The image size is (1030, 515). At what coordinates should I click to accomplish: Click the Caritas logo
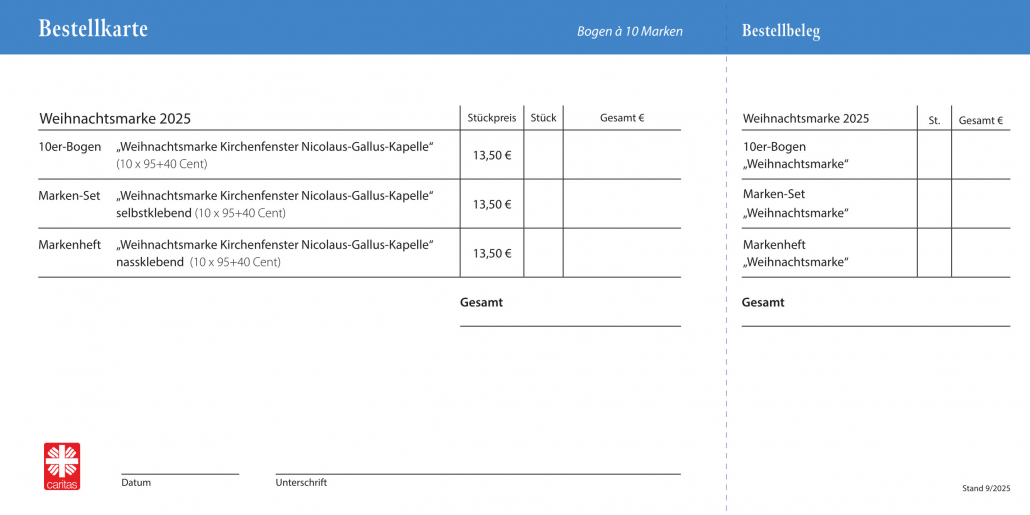(62, 466)
